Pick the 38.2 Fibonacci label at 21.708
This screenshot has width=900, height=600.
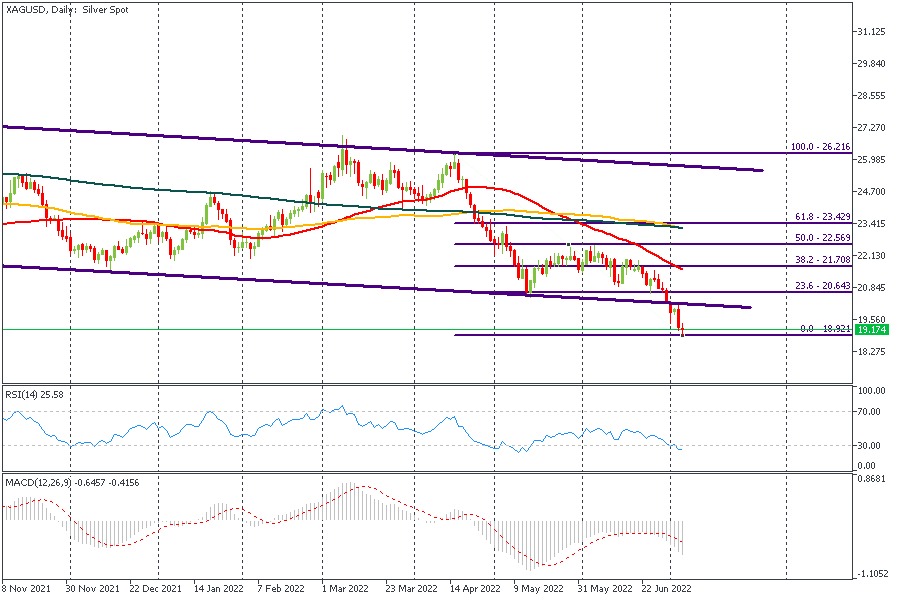point(821,259)
